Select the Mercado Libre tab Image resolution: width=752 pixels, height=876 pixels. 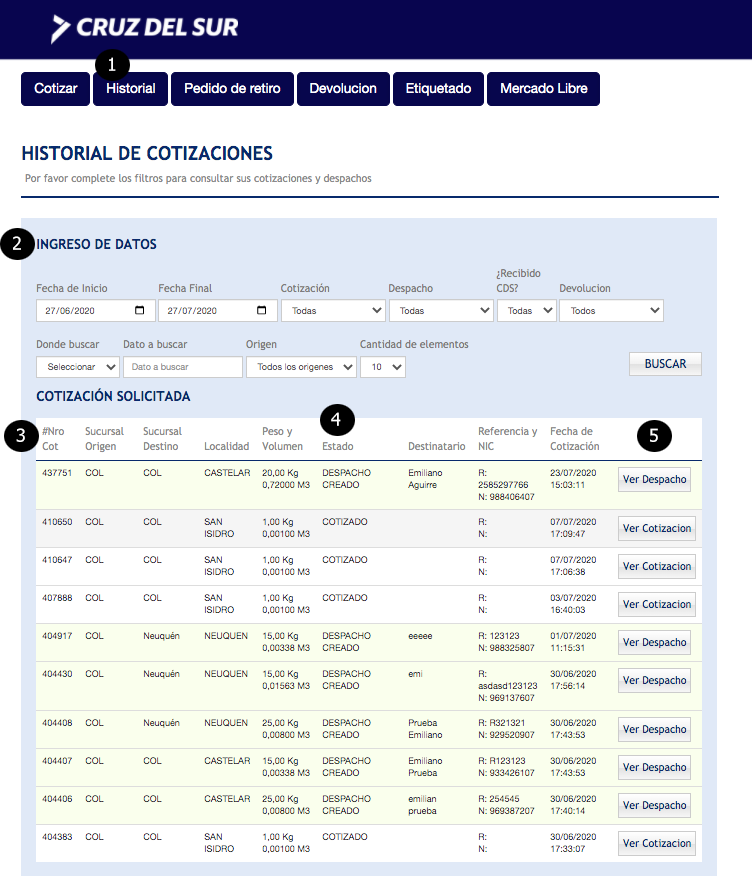(543, 89)
